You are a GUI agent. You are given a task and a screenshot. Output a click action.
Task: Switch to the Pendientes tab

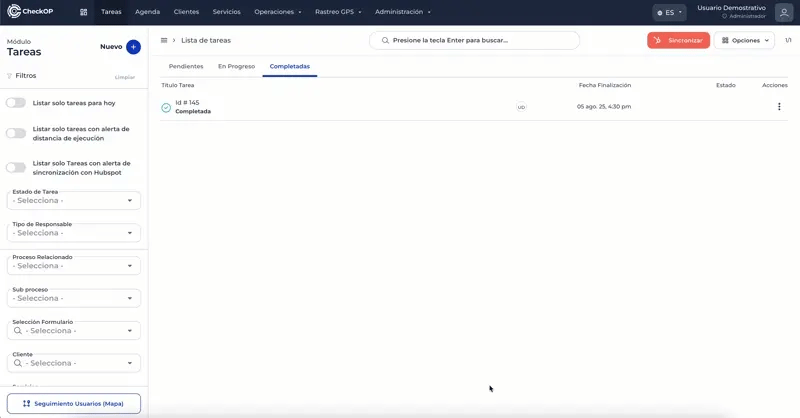186,66
